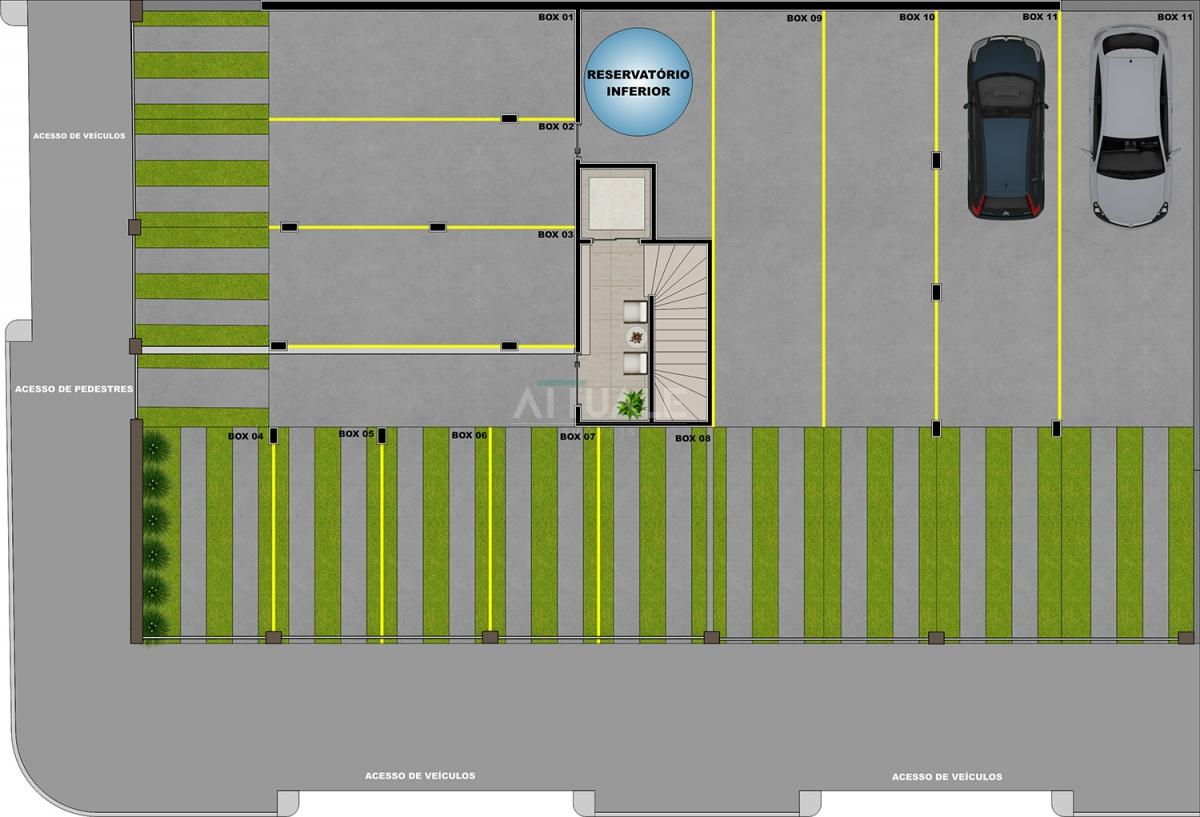1200x817 pixels.
Task: Click the BOX 05 label
Action: tap(355, 434)
